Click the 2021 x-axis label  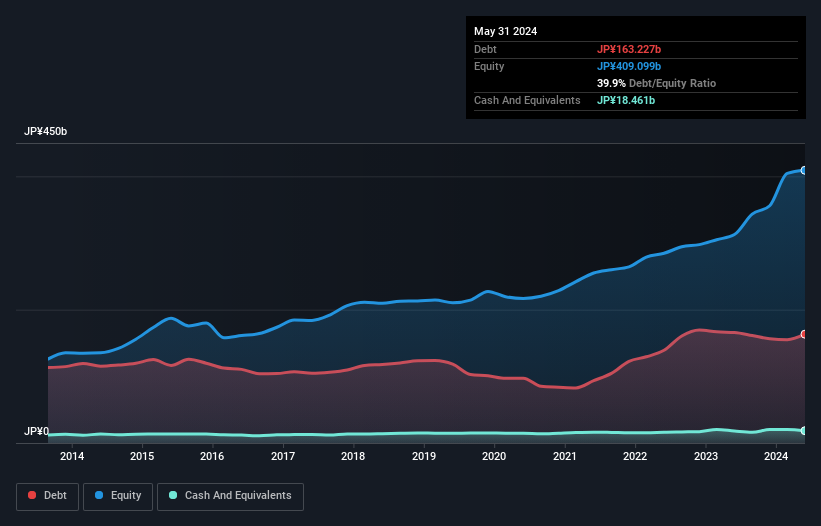tap(564, 456)
